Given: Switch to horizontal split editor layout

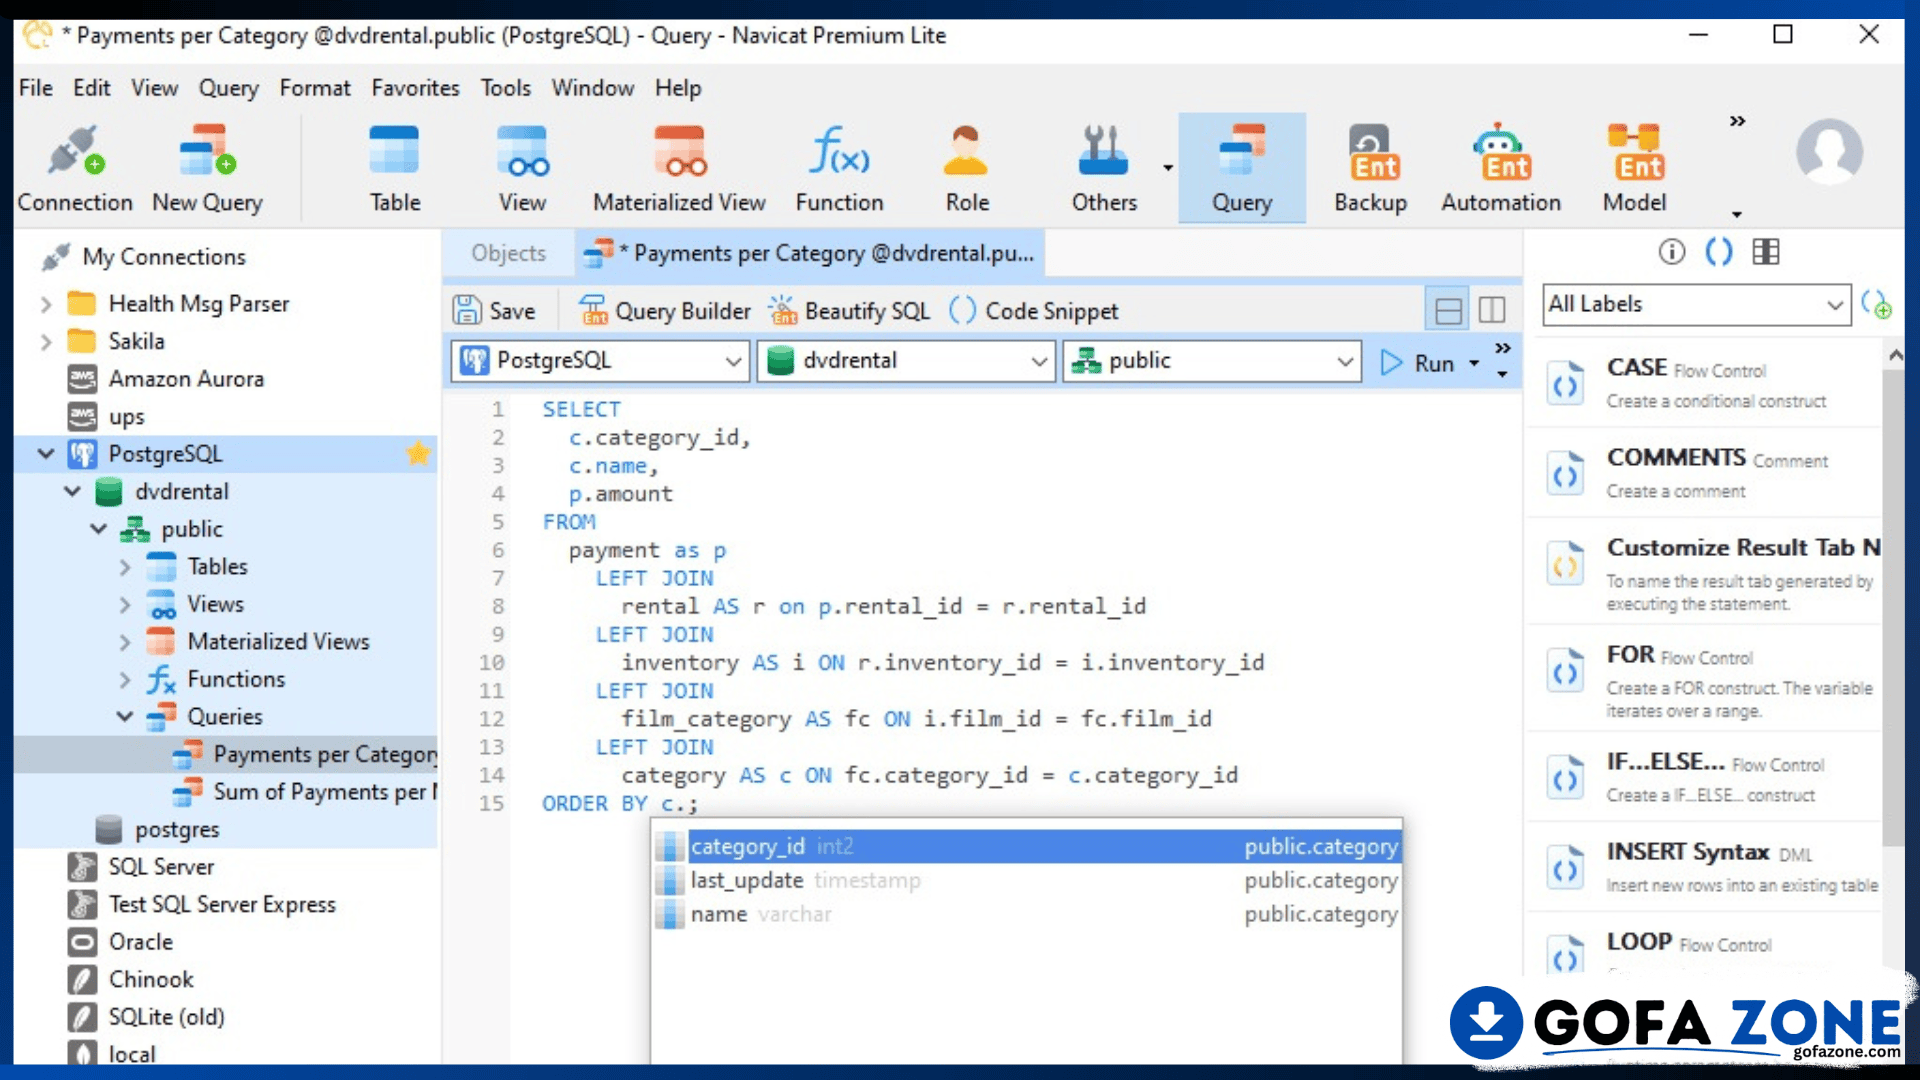Looking at the screenshot, I should tap(1448, 311).
